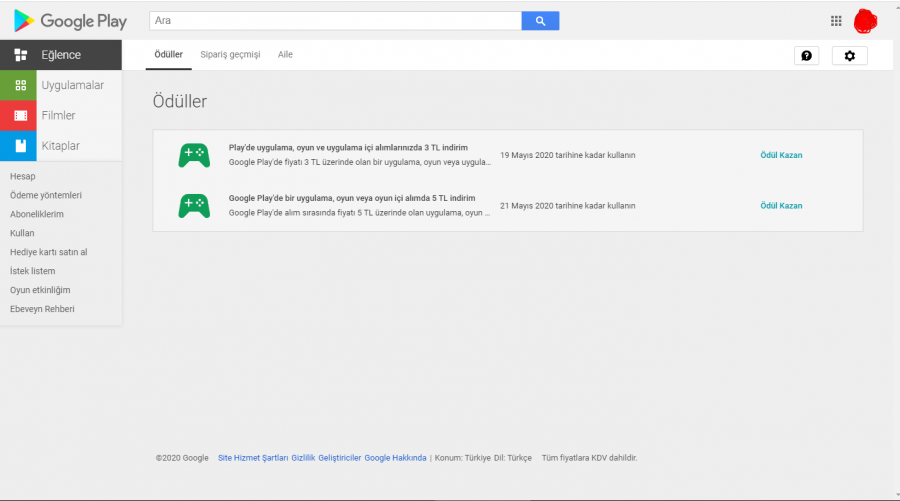Viewport: 900px width, 501px height.
Task: Click Ödül Kazan for the 5 TL reward
Action: point(781,206)
